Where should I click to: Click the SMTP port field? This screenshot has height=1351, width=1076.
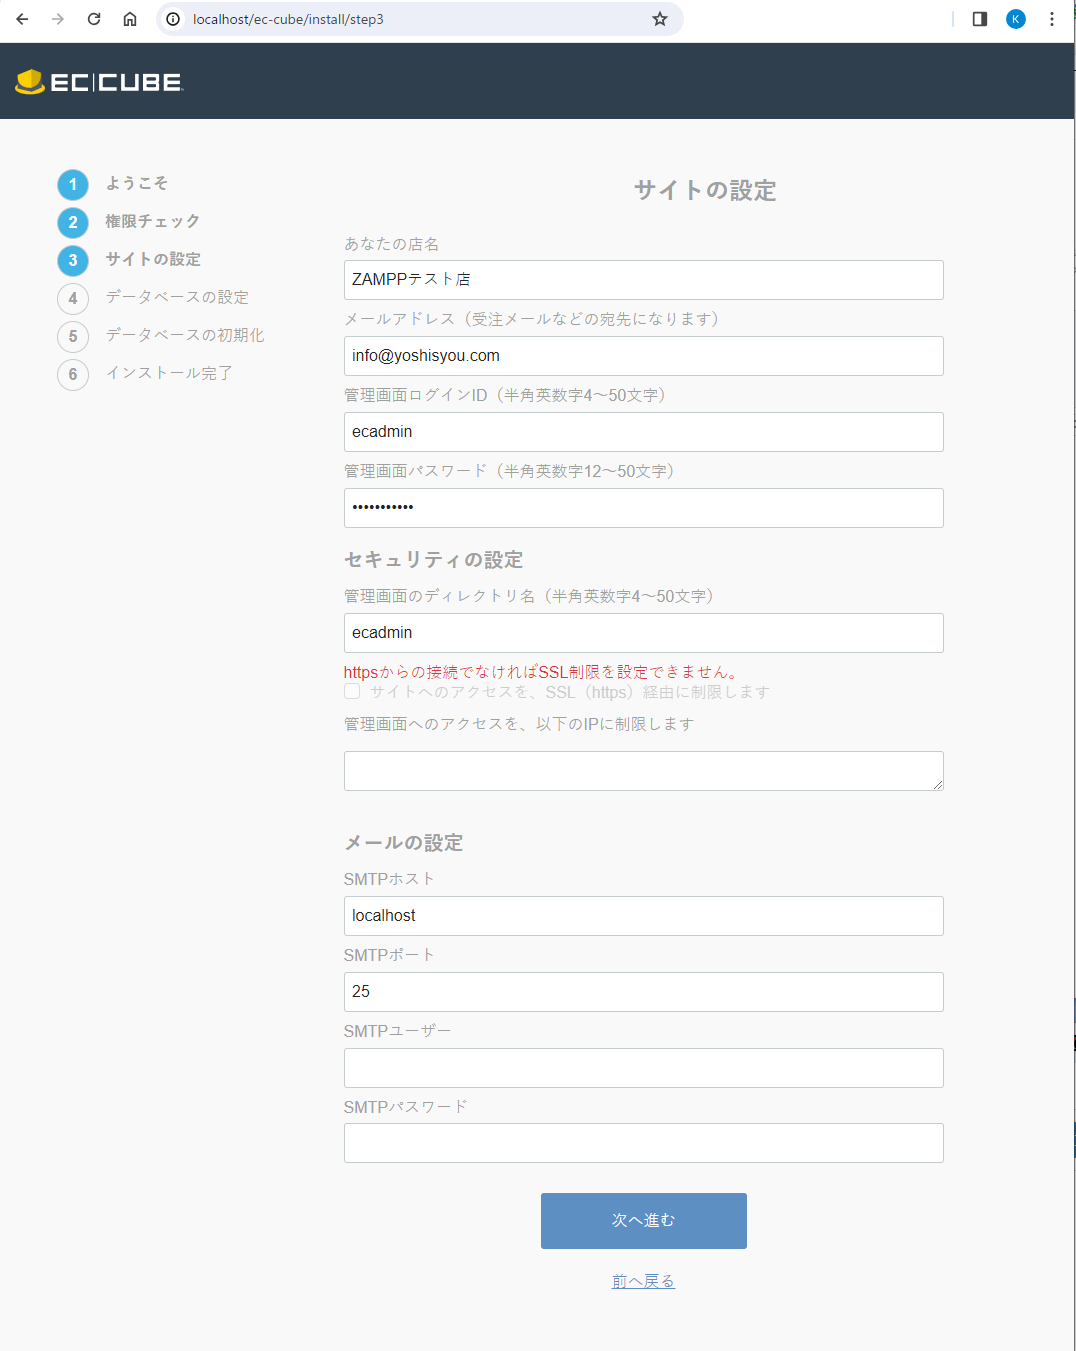coord(643,992)
